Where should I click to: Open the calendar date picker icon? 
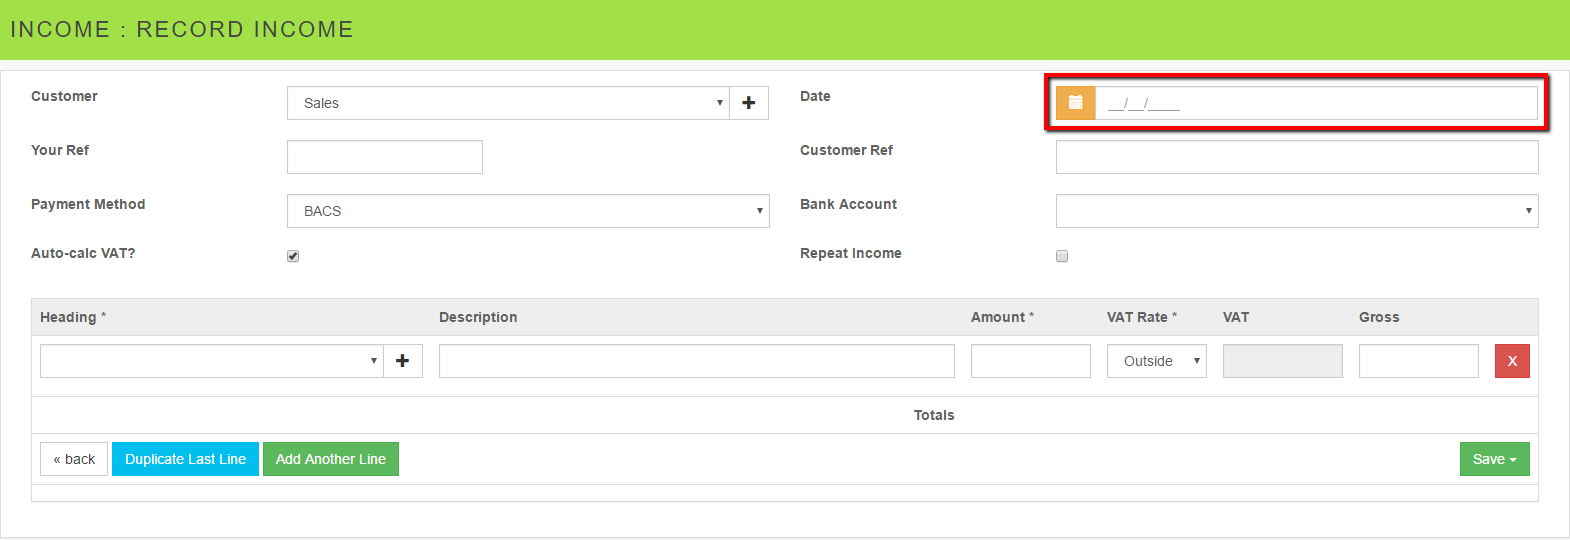click(1076, 103)
